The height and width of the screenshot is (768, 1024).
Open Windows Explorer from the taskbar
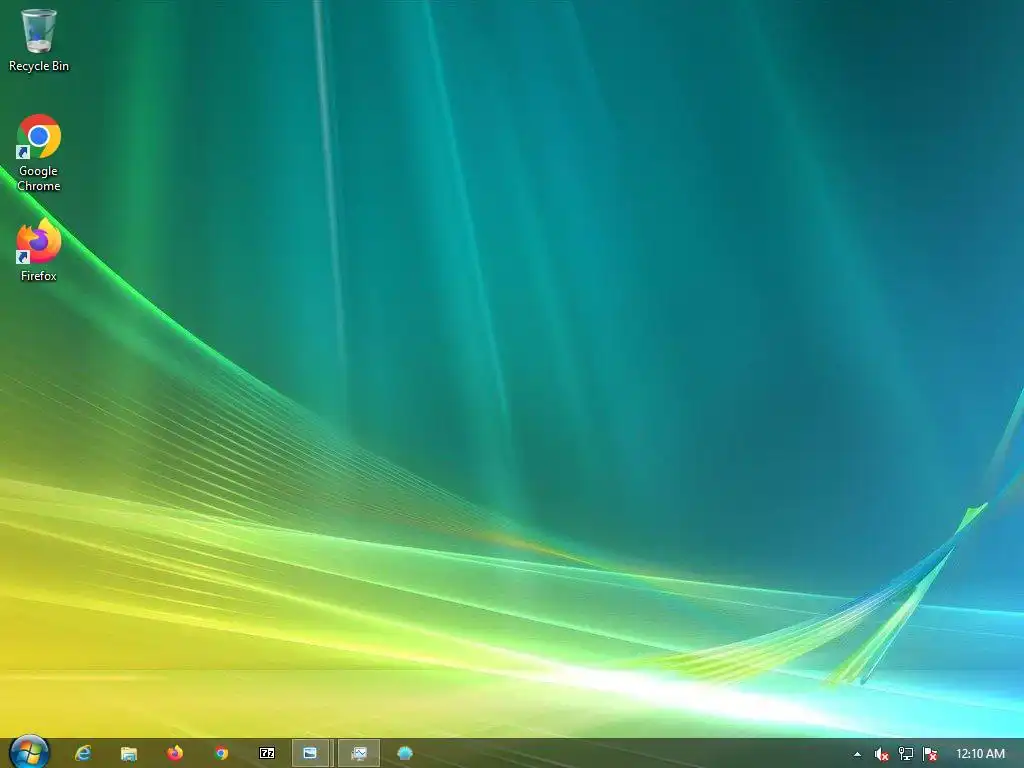129,754
